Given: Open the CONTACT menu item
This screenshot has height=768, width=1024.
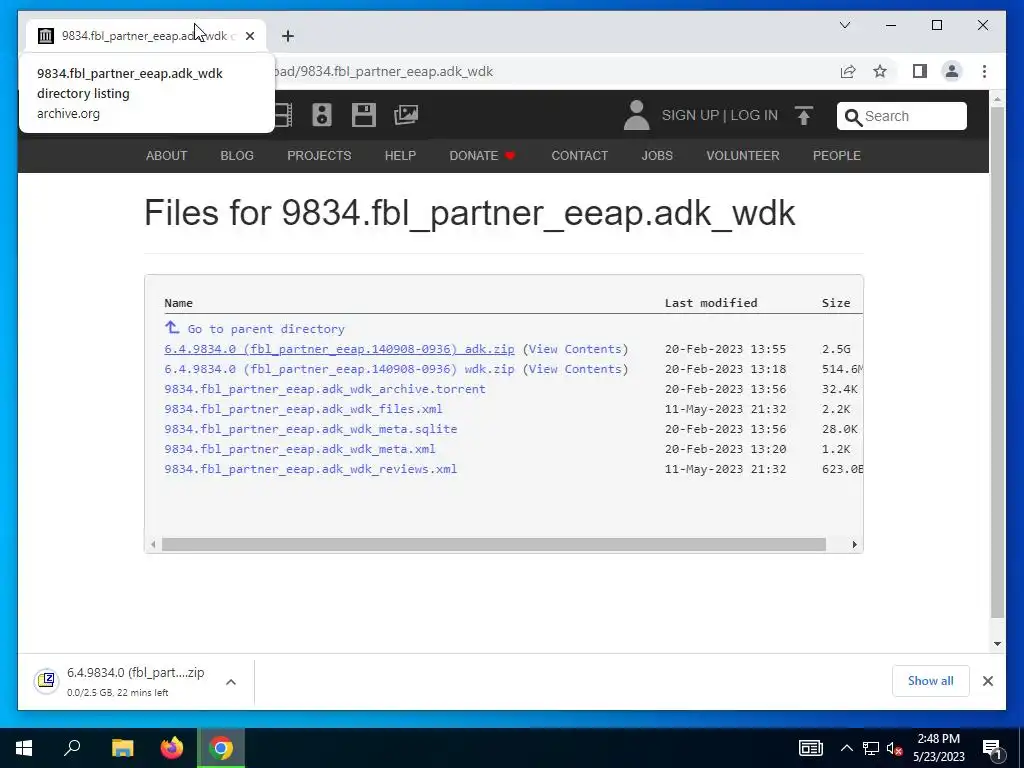Looking at the screenshot, I should 579,155.
